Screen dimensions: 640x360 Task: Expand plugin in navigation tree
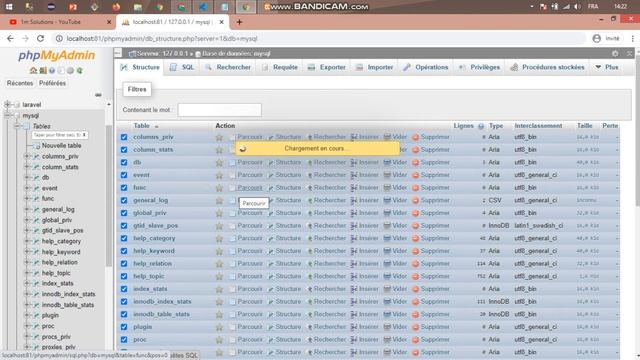[x=27, y=315]
